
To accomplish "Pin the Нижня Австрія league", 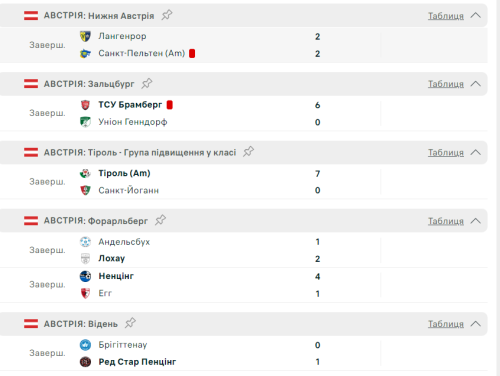I will point(167,15).
